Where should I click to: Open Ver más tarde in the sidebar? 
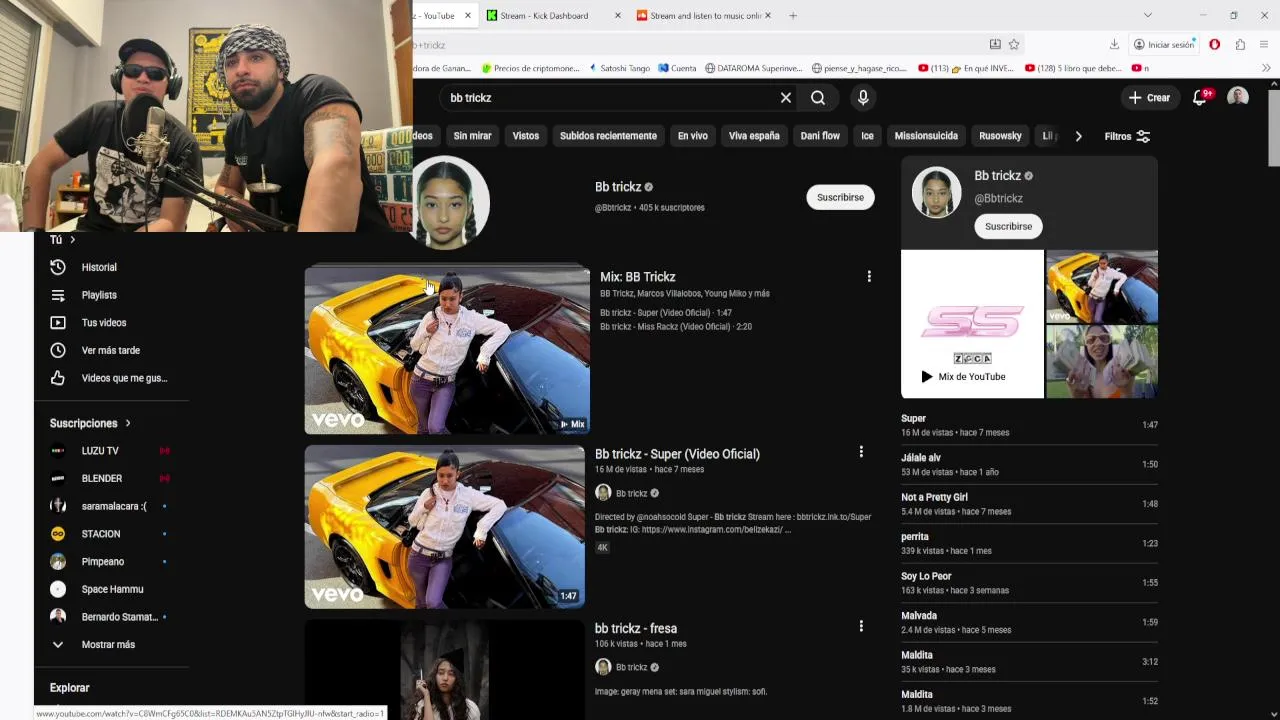tap(110, 351)
